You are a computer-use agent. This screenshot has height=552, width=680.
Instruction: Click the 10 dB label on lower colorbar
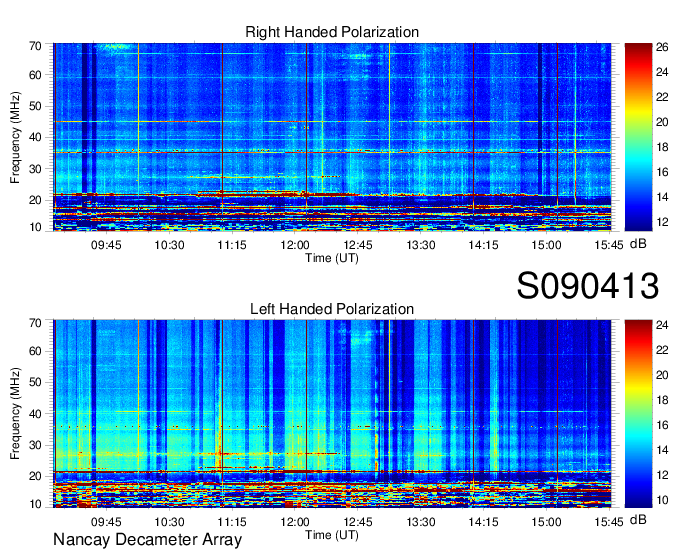click(662, 500)
